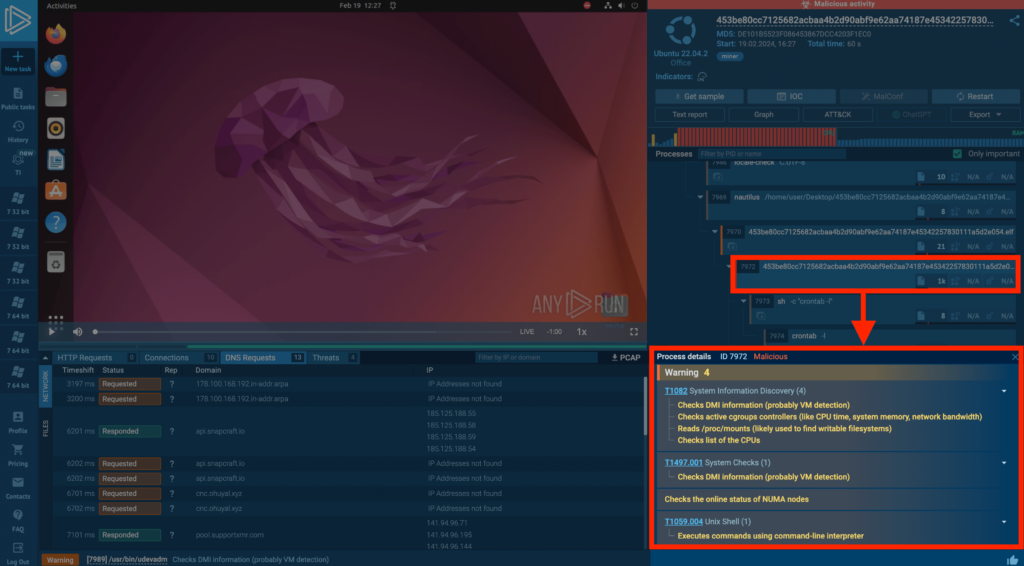Screen dimensions: 1024x566
Task: Collapse the nautilus process tree node
Action: tap(701, 197)
